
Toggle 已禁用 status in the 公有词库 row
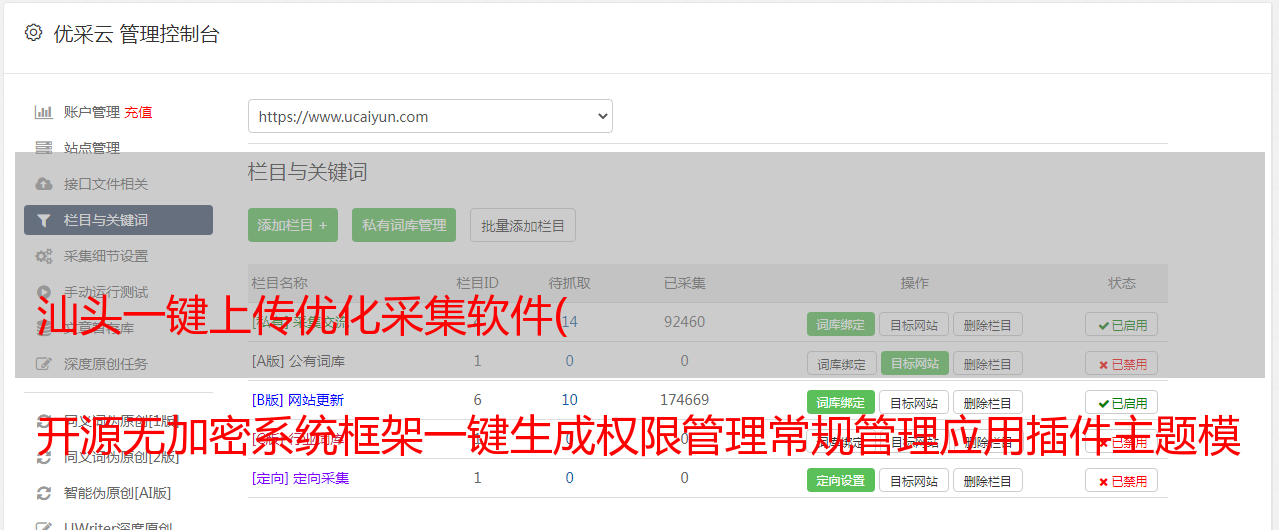(x=1122, y=363)
